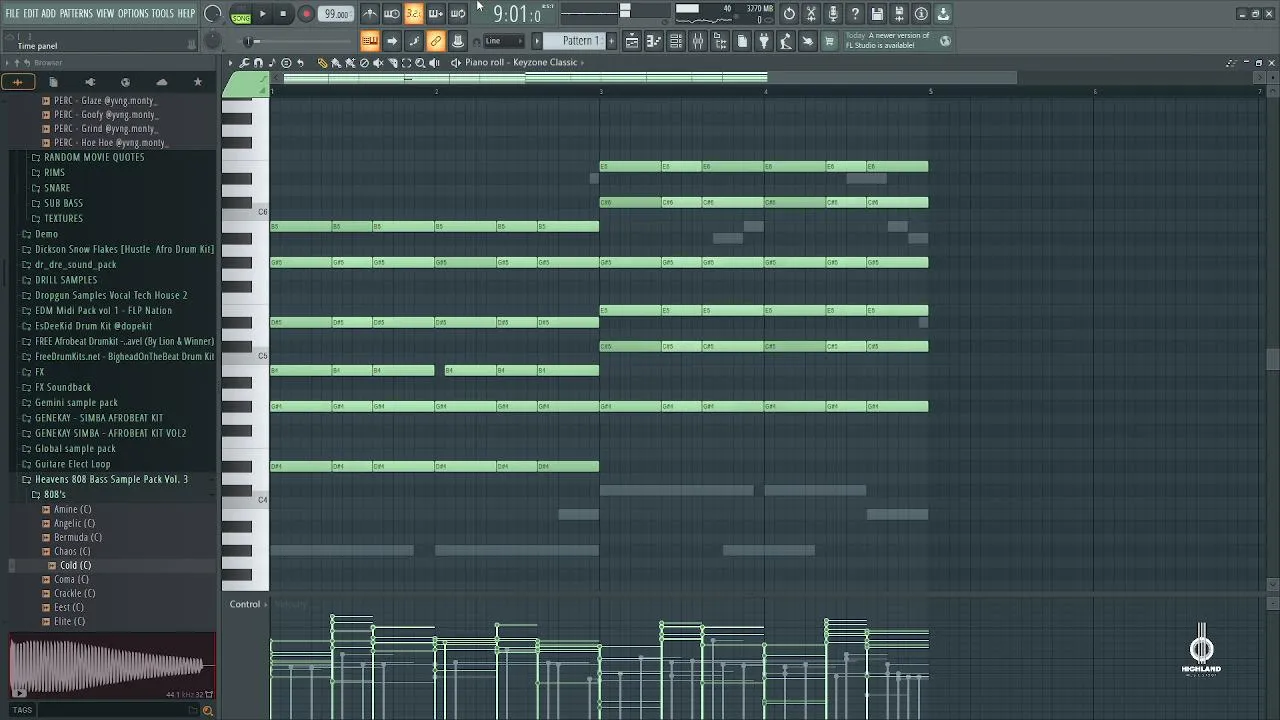Select the playback scrub tool in piano roll

[434, 63]
